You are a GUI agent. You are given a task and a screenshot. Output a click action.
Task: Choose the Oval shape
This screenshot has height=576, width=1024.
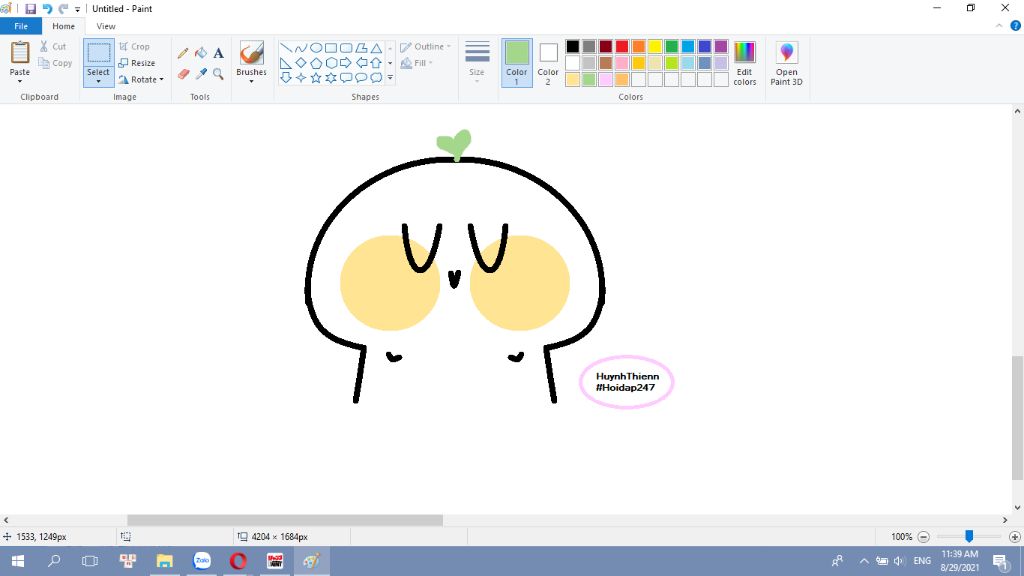point(316,48)
